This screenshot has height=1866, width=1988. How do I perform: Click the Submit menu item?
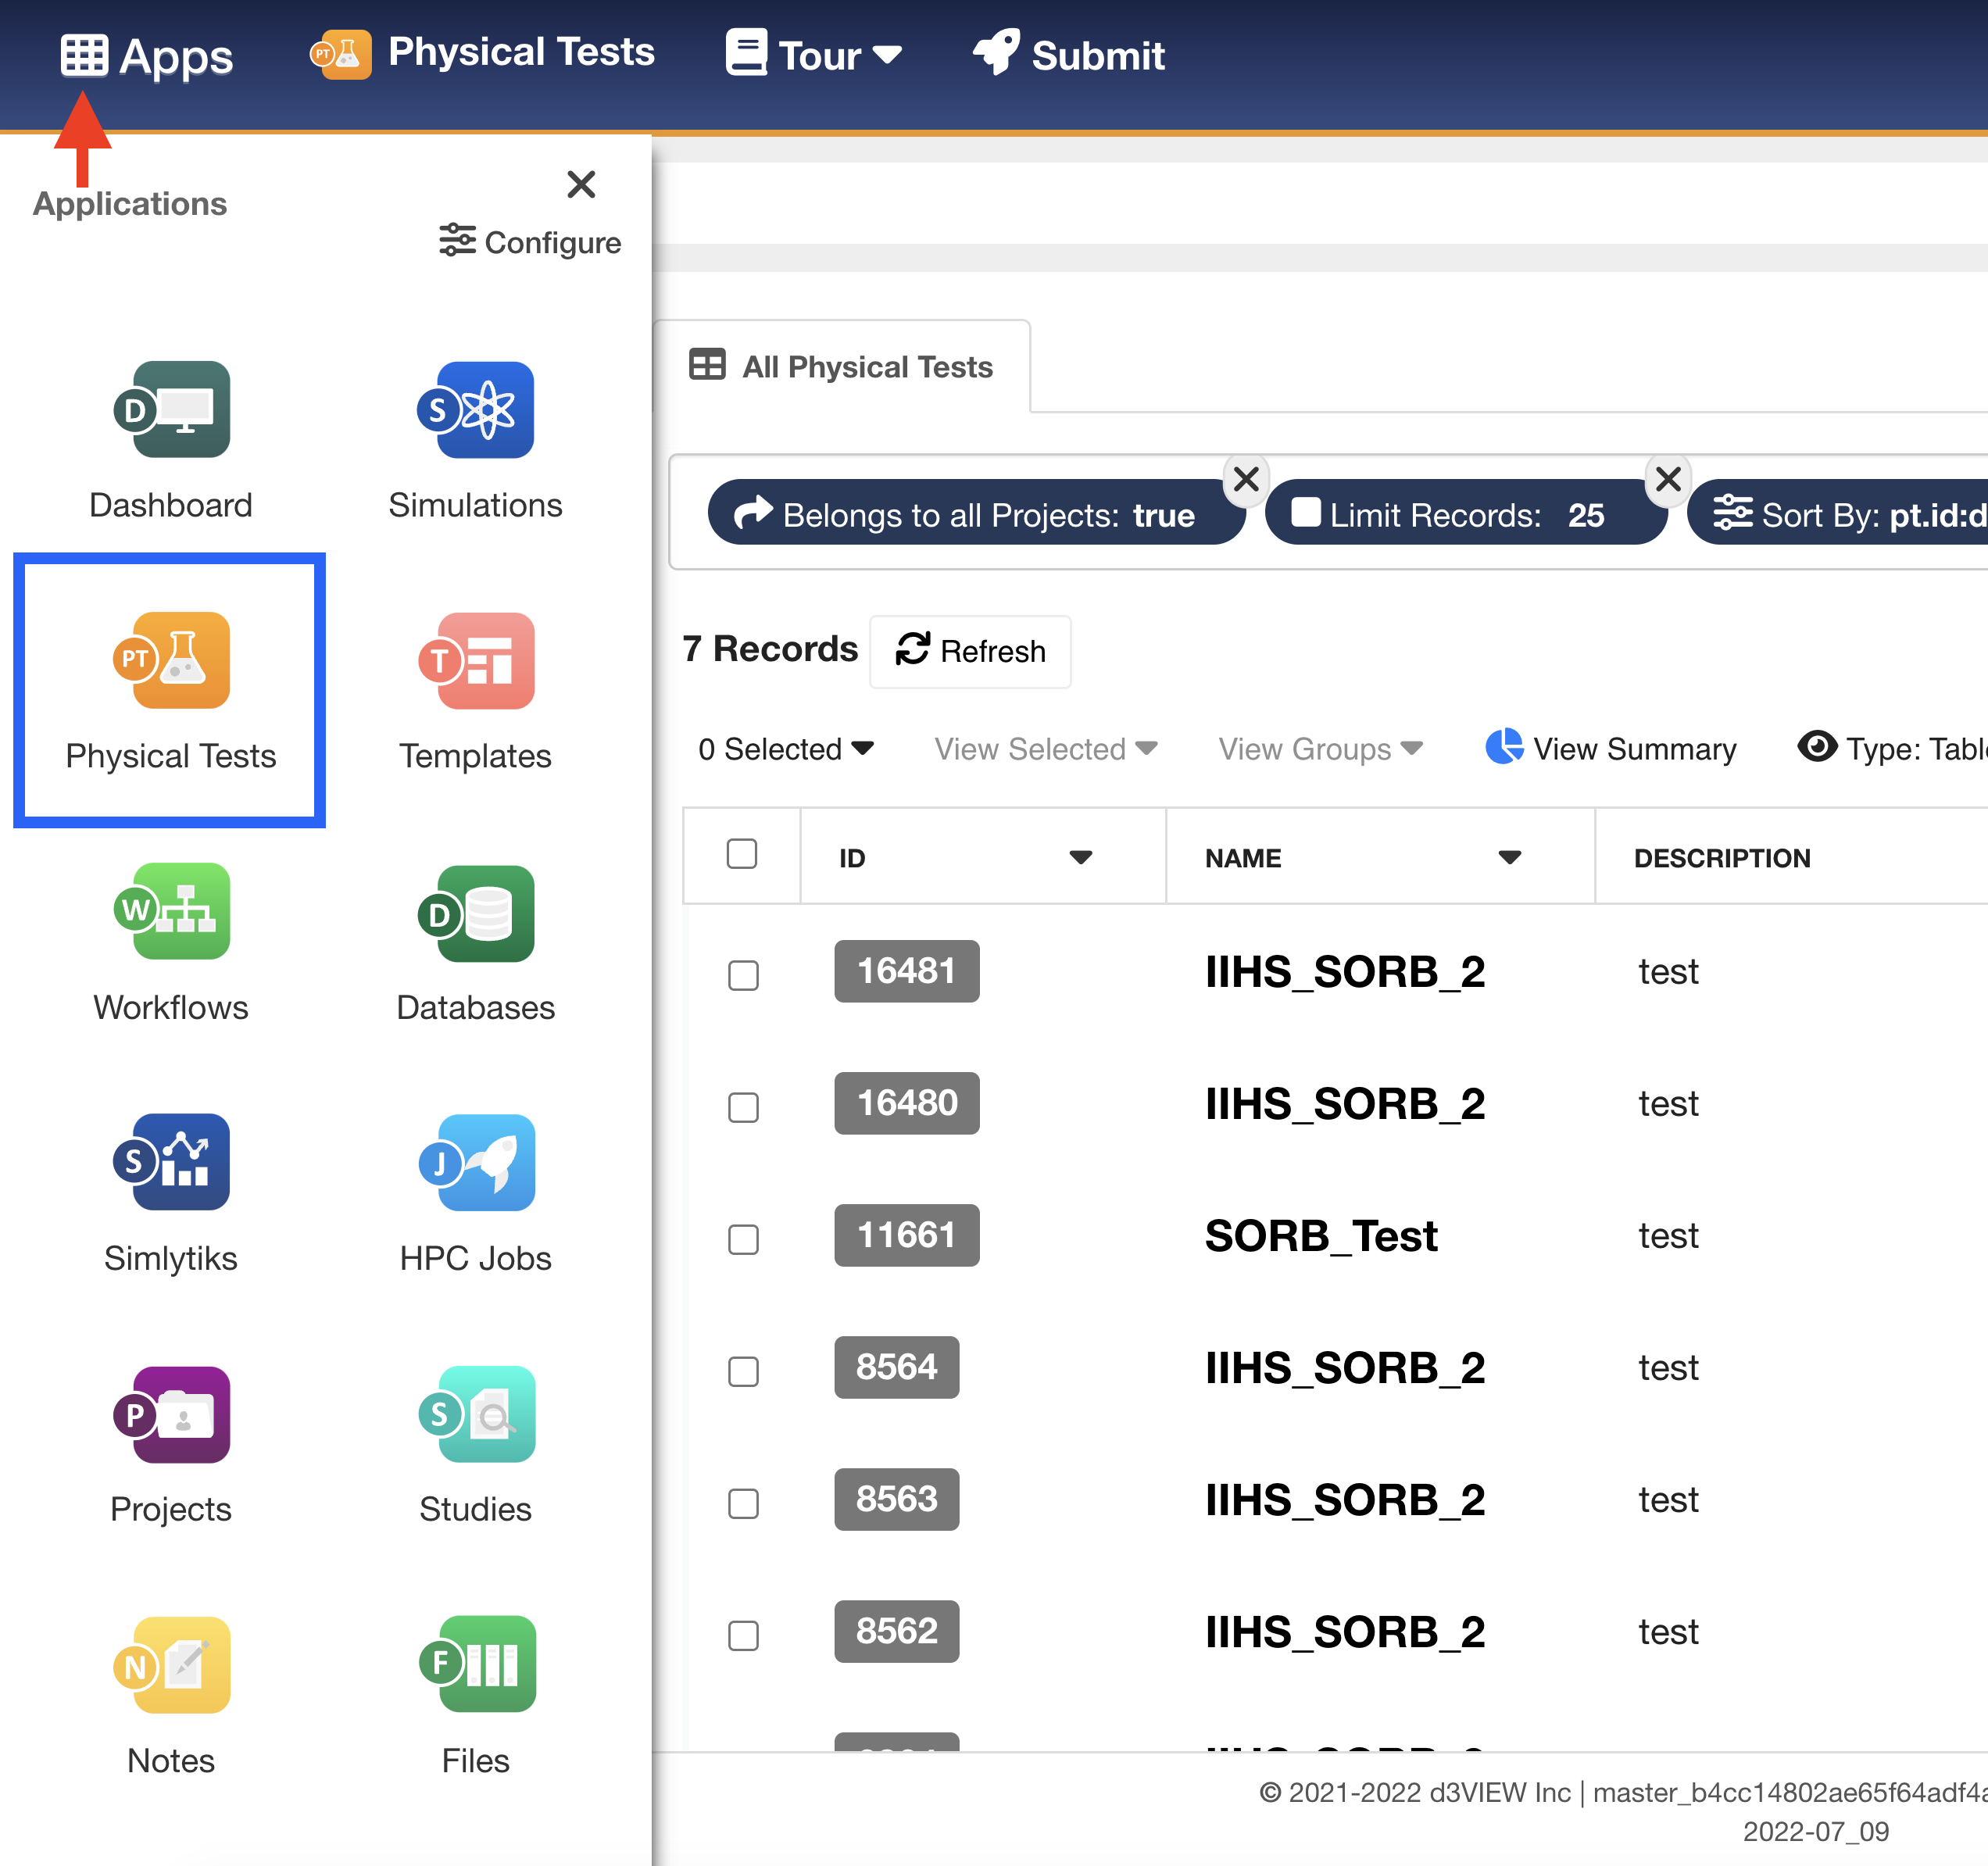click(x=1068, y=54)
